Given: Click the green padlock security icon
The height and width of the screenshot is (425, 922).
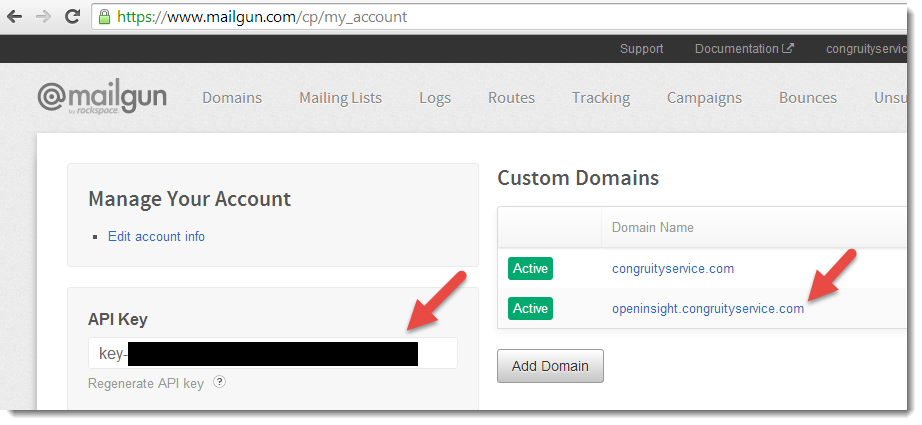Looking at the screenshot, I should coord(105,16).
